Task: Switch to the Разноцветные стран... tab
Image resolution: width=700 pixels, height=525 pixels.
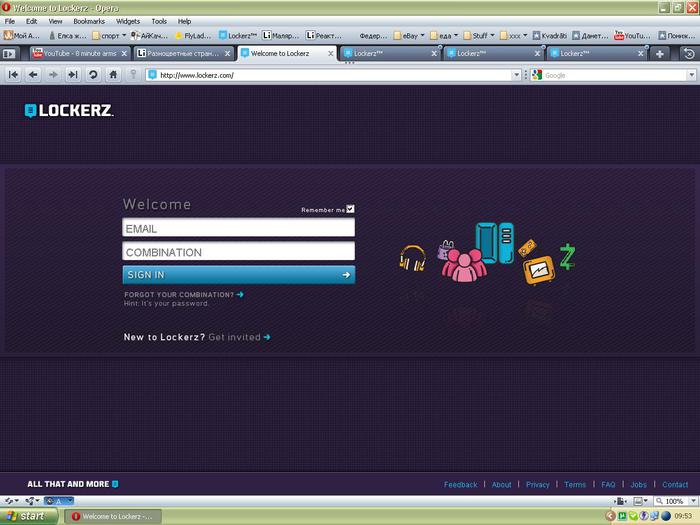Action: point(183,54)
